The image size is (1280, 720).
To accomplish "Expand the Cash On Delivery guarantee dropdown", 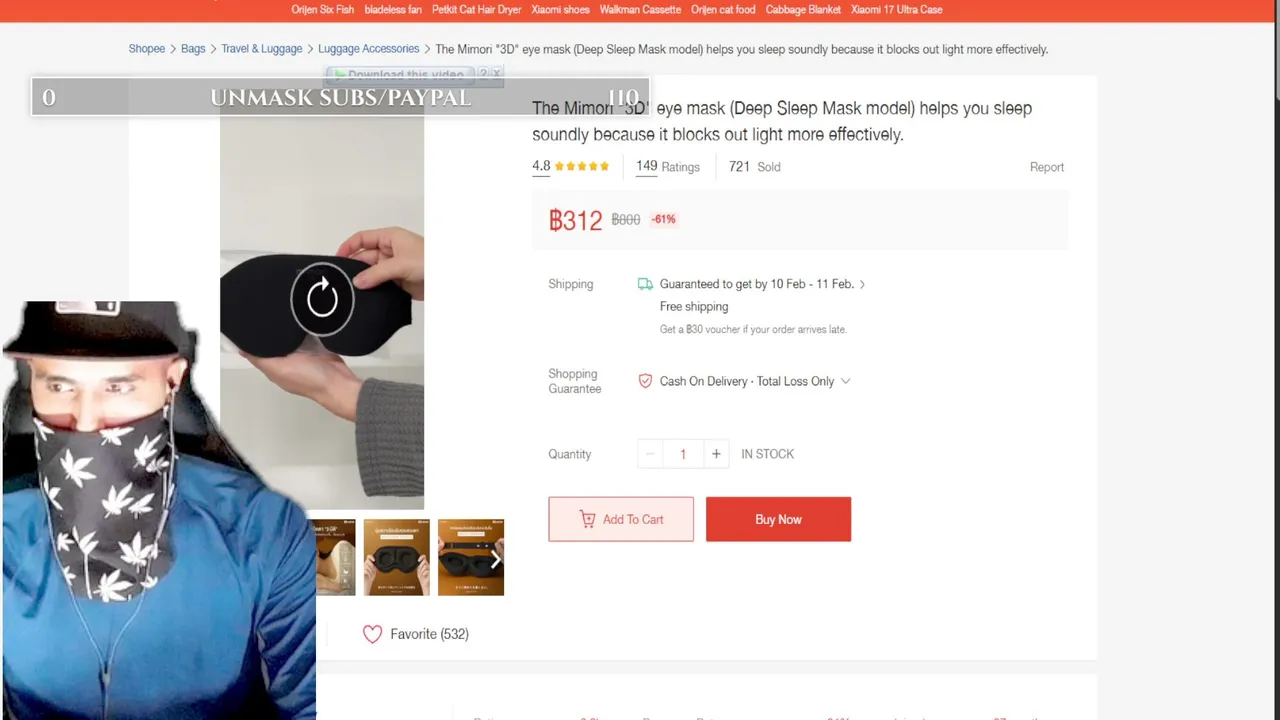I will [x=846, y=381].
